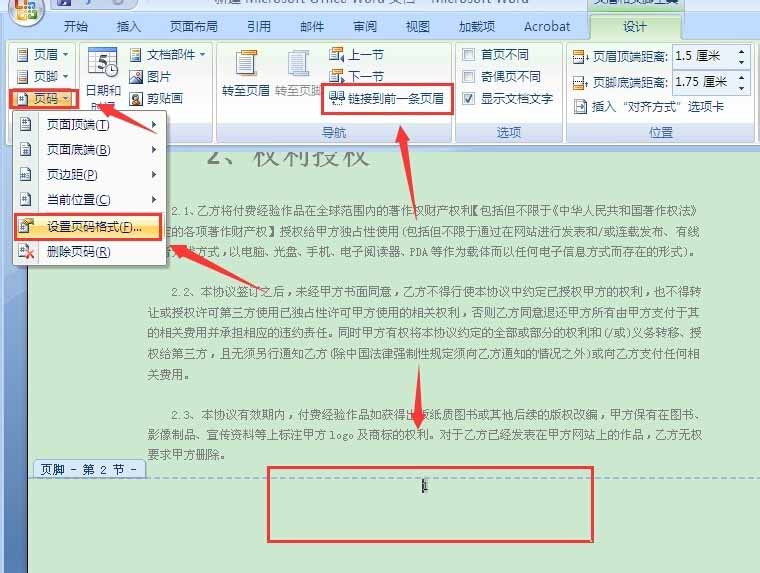The image size is (760, 573).
Task: Switch to the 插入 ribbon tab
Action: [128, 26]
